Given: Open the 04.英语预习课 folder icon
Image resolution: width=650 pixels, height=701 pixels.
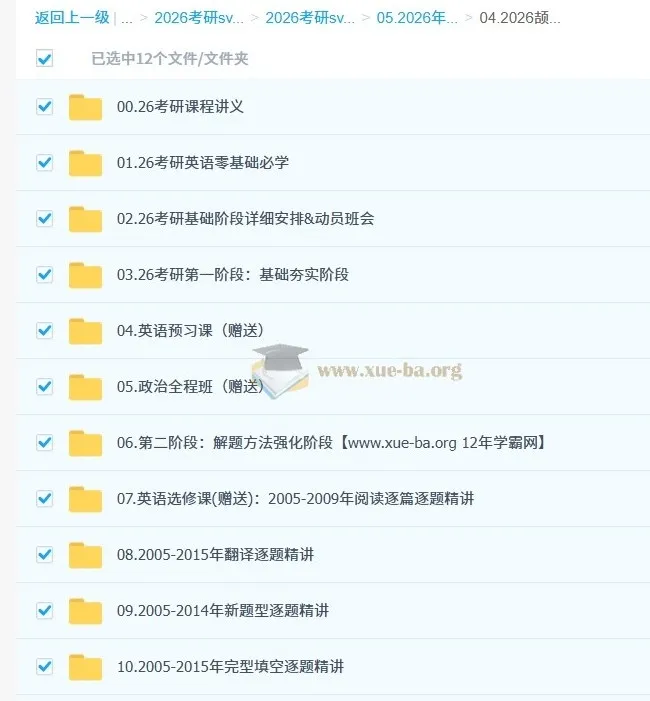Looking at the screenshot, I should [x=85, y=331].
